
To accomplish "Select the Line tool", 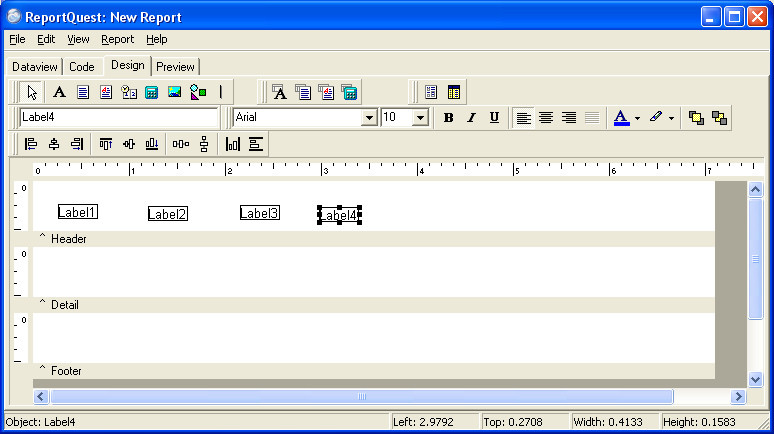I will point(221,92).
